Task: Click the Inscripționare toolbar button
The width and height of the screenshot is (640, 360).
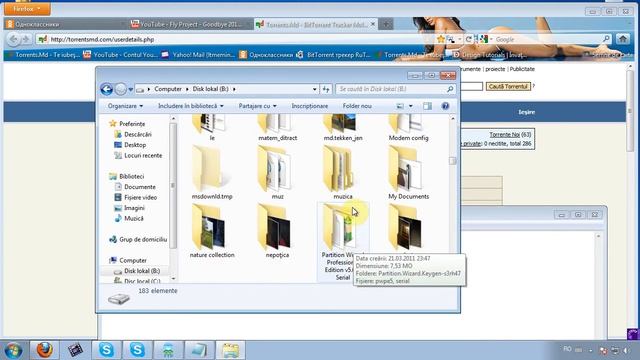Action: tap(309, 106)
